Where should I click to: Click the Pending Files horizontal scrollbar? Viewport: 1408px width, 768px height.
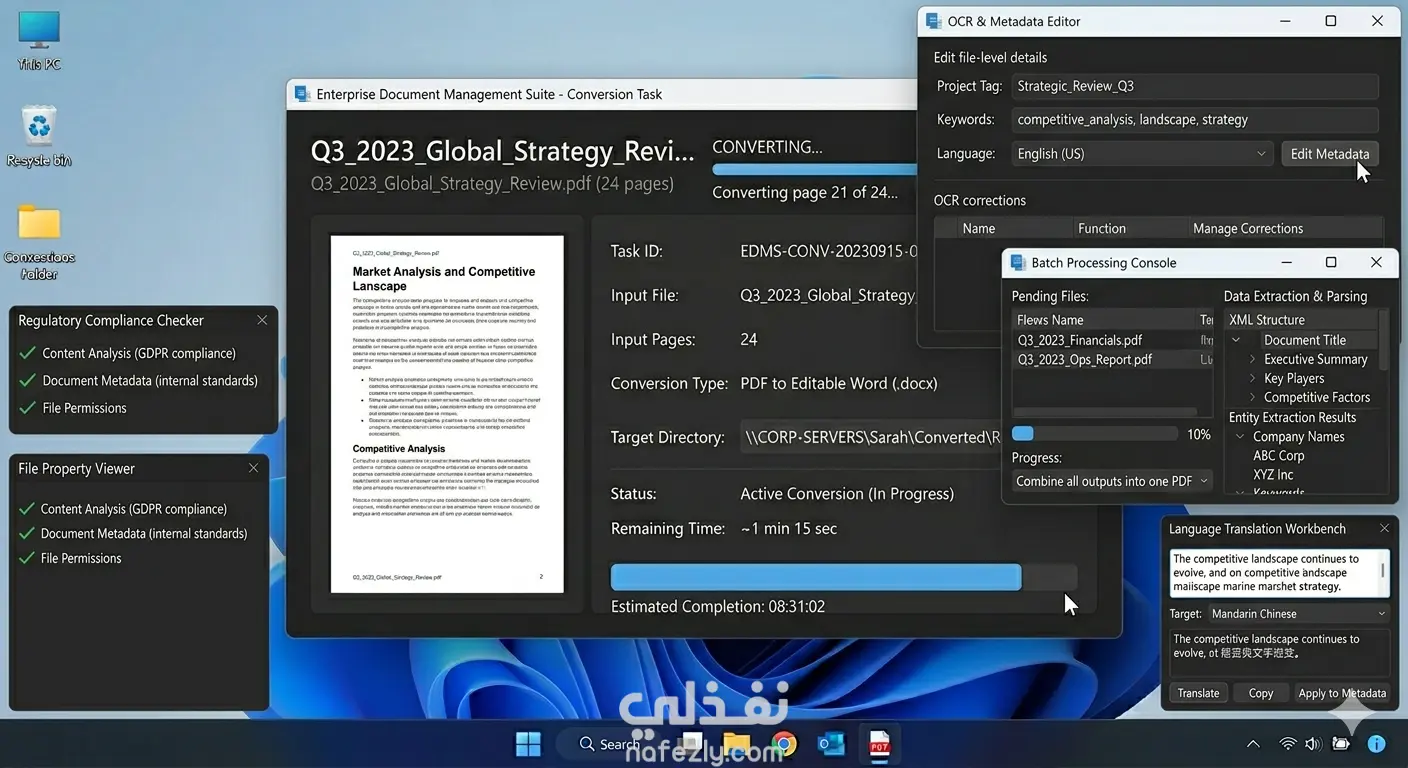(x=1104, y=411)
